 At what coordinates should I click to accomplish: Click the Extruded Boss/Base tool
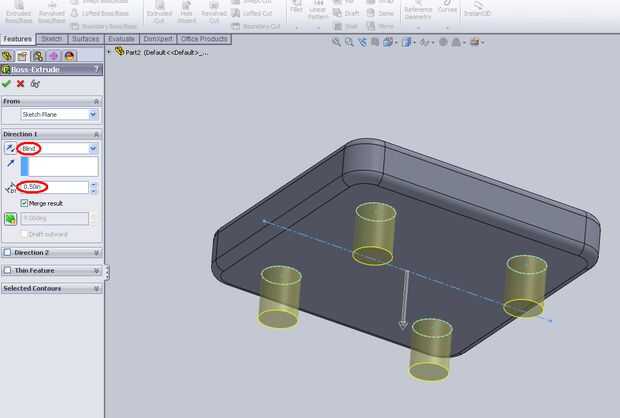(18, 12)
